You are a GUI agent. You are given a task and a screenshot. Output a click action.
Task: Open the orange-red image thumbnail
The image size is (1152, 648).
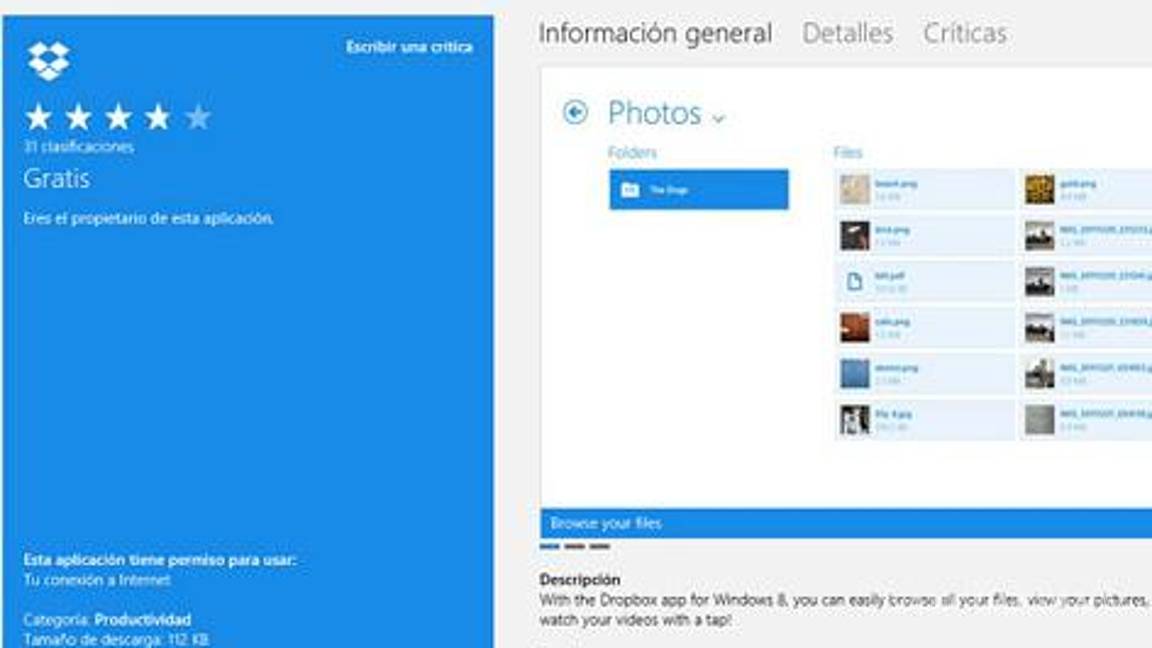854,328
